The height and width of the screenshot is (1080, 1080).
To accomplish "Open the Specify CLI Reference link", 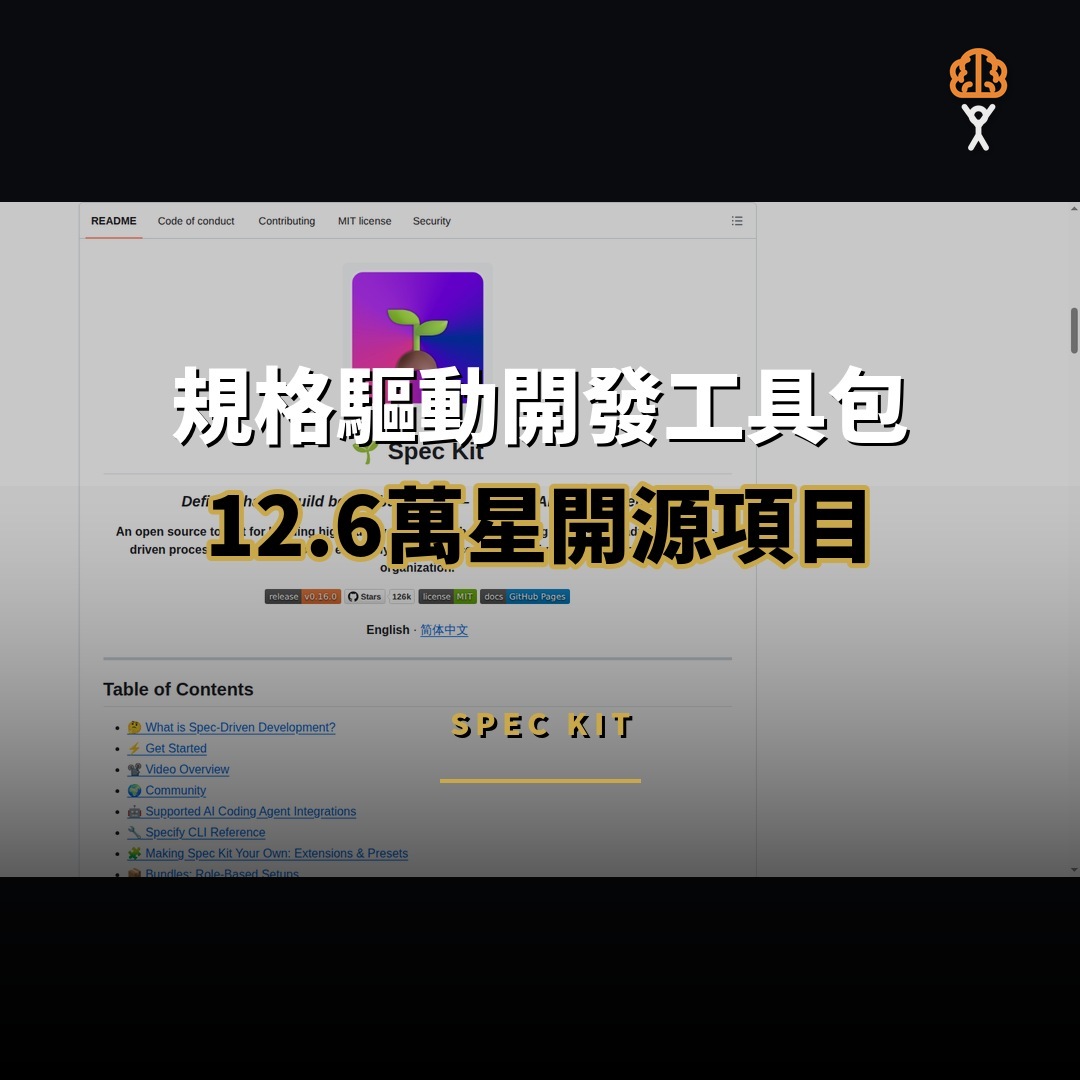I will click(x=196, y=832).
